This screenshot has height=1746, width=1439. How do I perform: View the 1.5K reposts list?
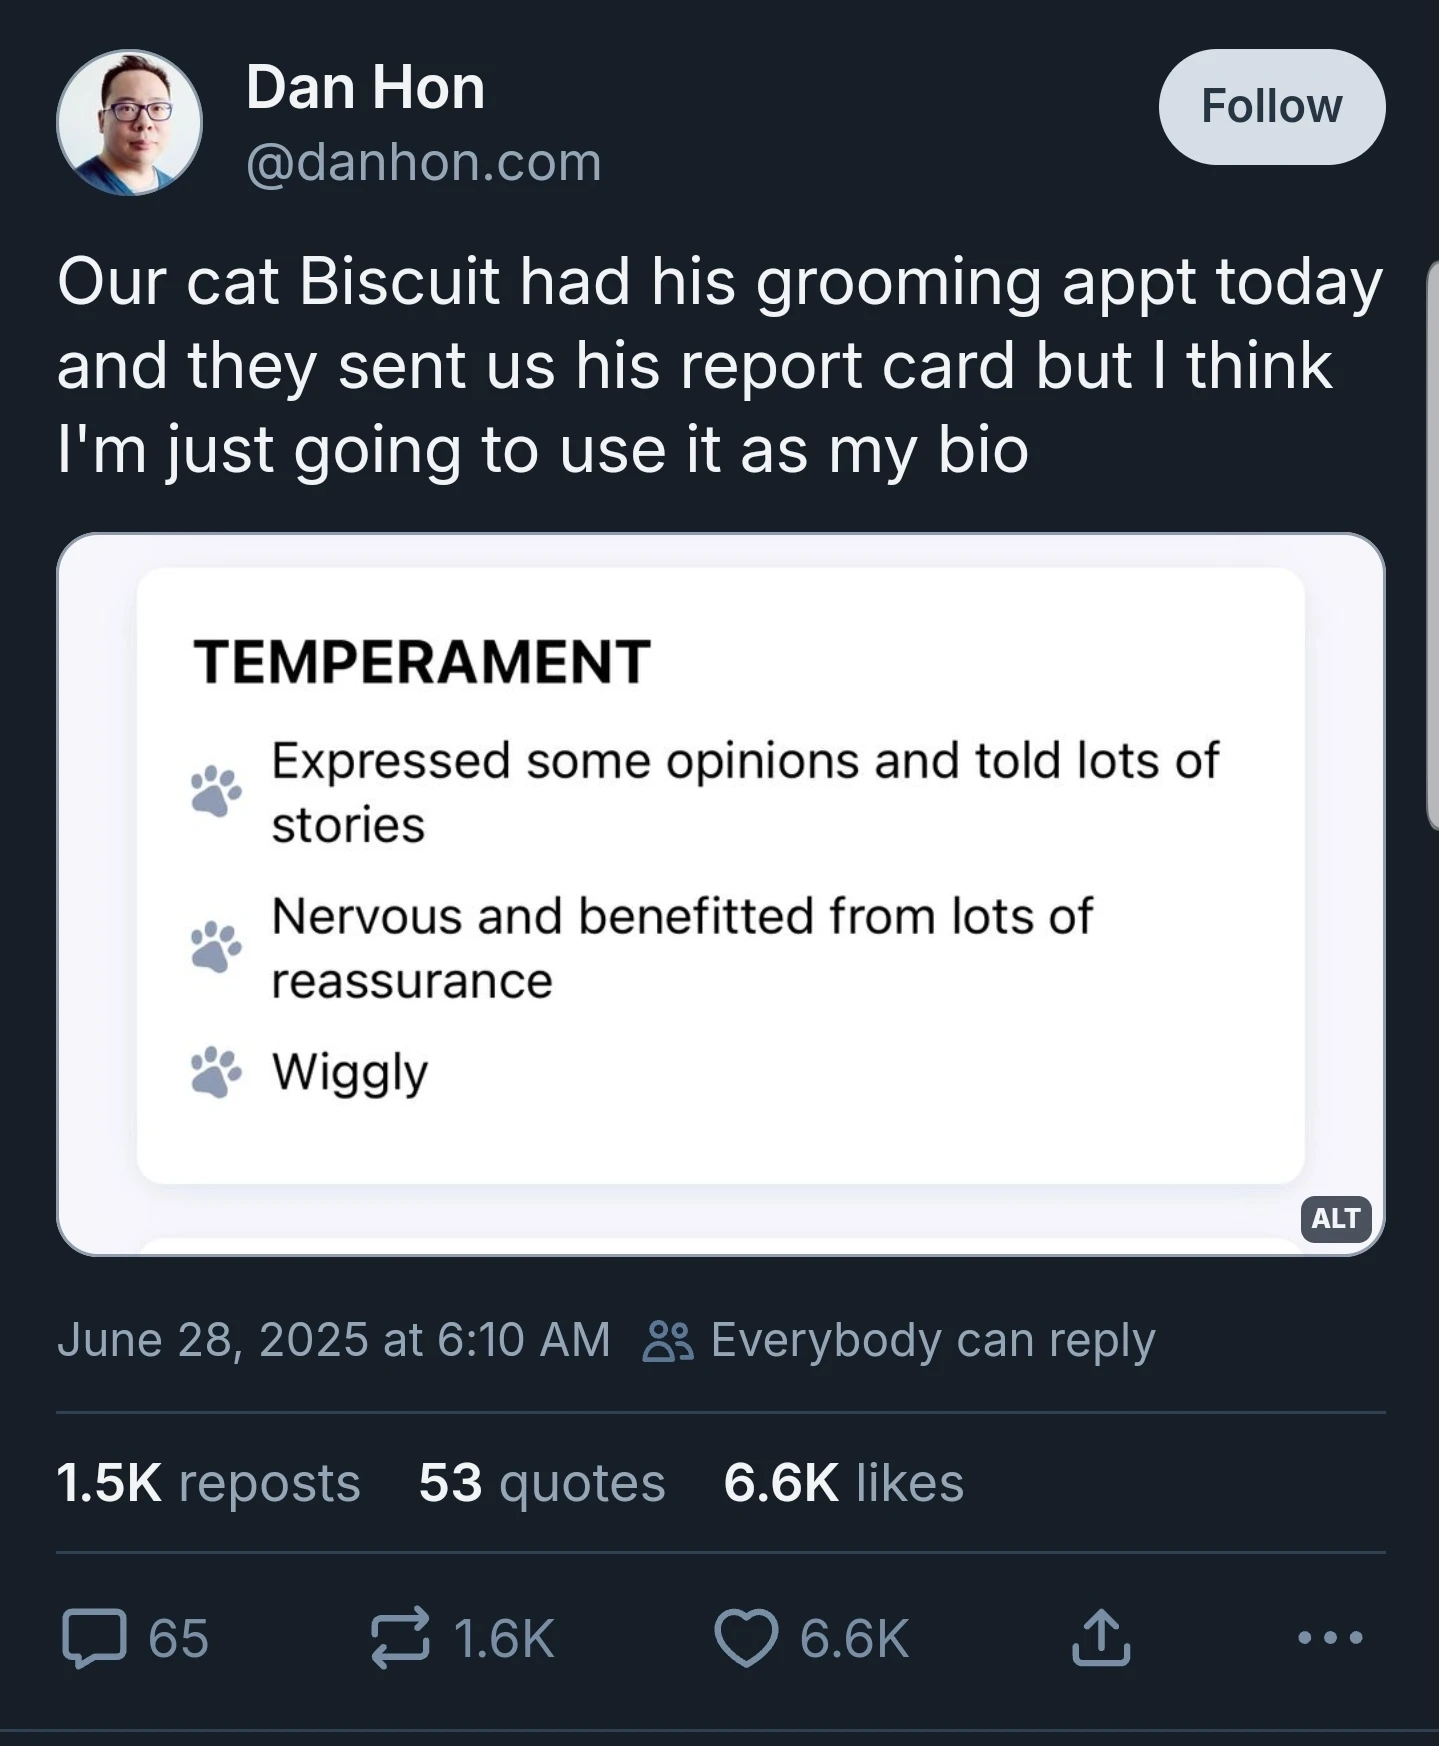(x=208, y=1482)
